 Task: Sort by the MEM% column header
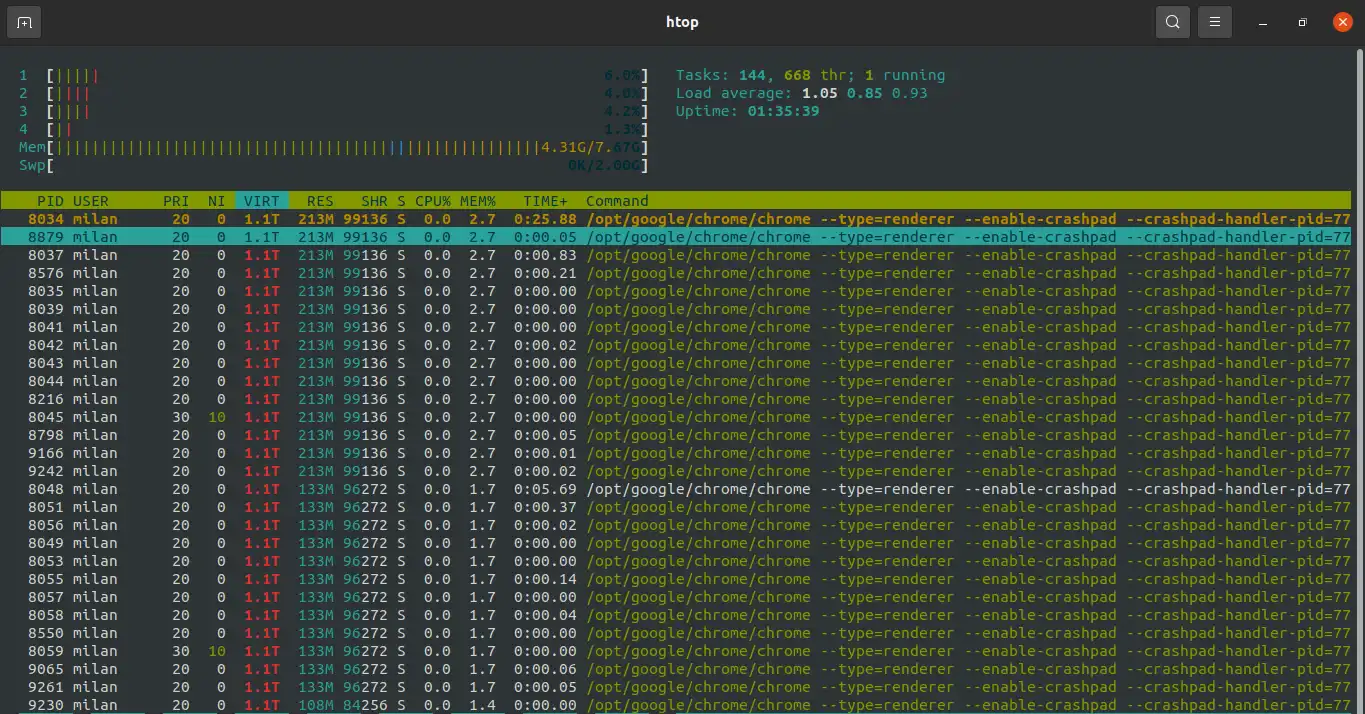click(478, 201)
